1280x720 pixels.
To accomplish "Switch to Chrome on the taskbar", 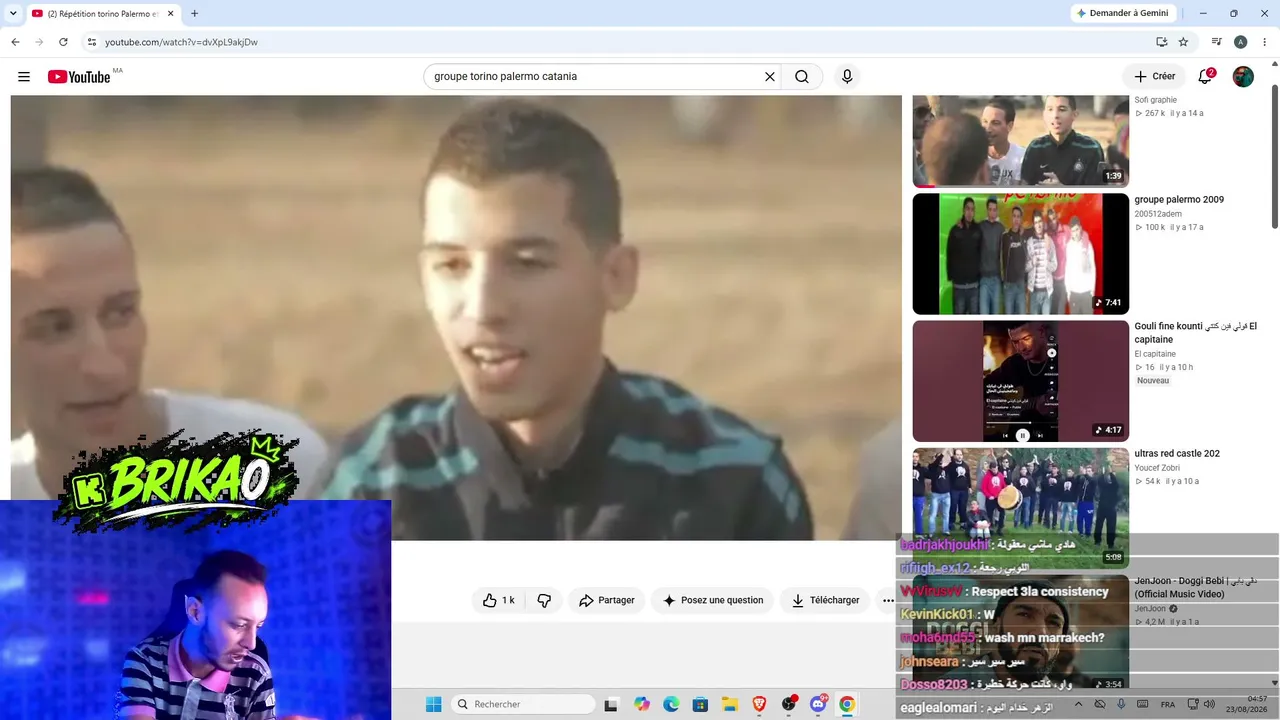I will [x=847, y=704].
